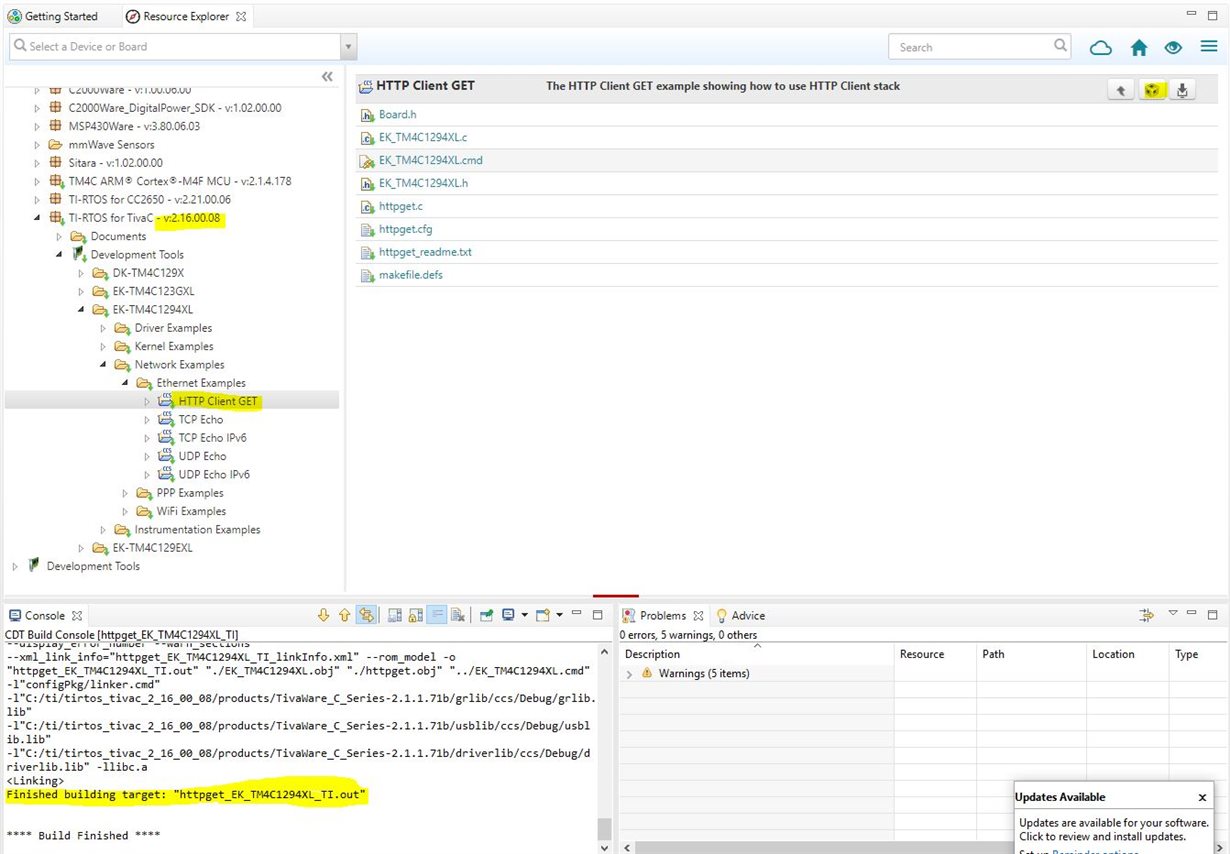Minimize the Console panel
The image size is (1230, 854).
pos(577,613)
